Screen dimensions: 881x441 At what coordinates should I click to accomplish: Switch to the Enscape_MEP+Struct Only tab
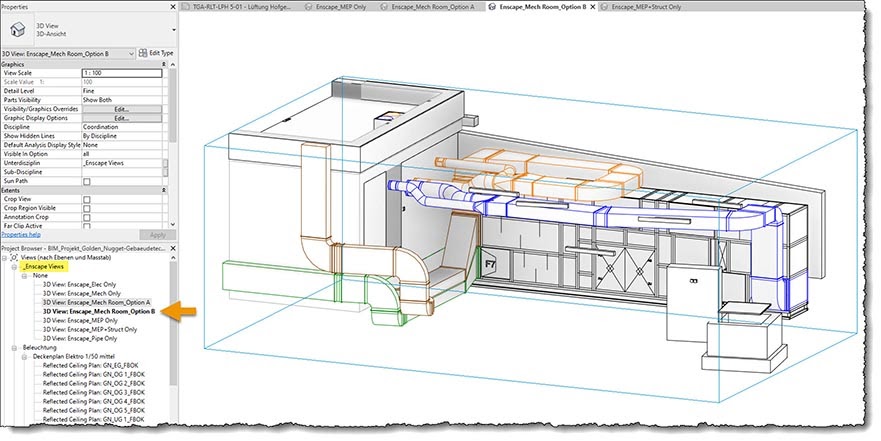[645, 6]
